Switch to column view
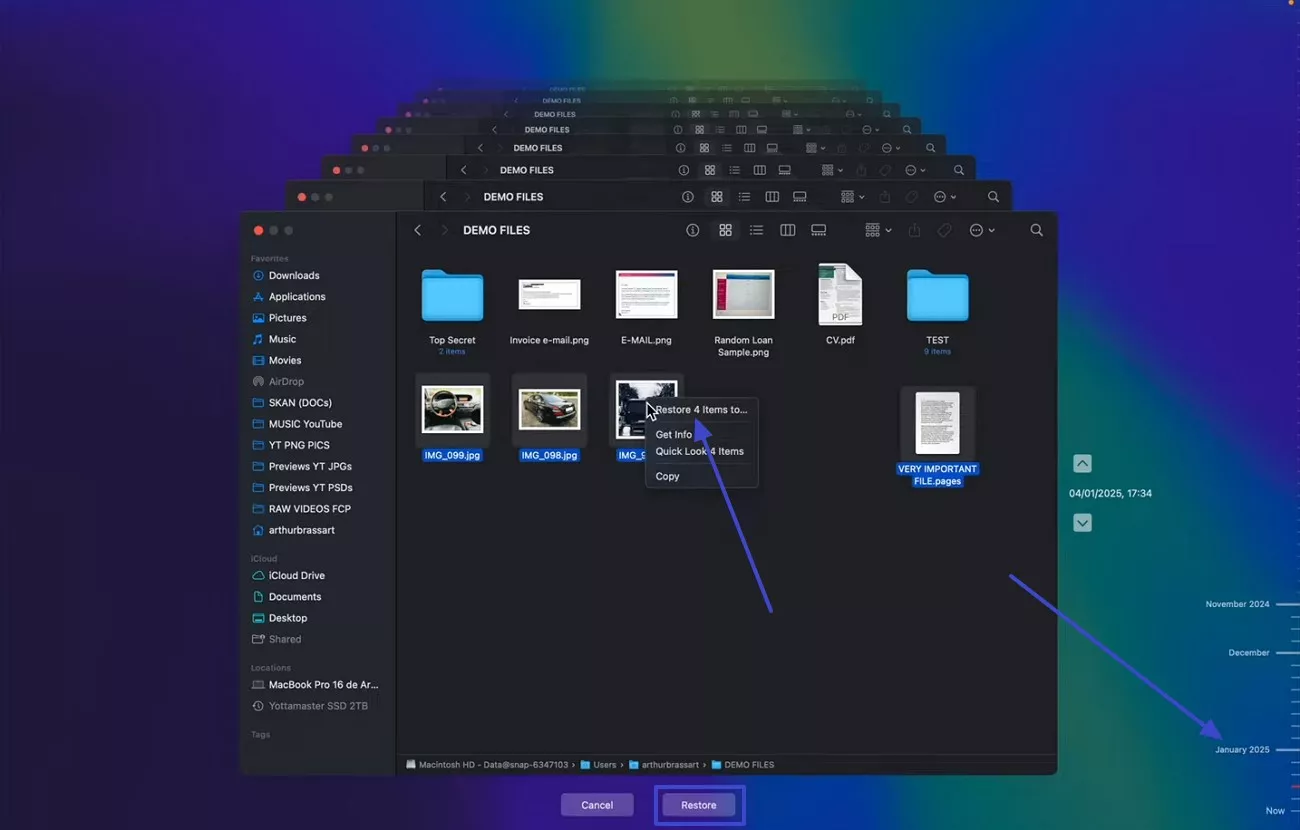 point(787,230)
